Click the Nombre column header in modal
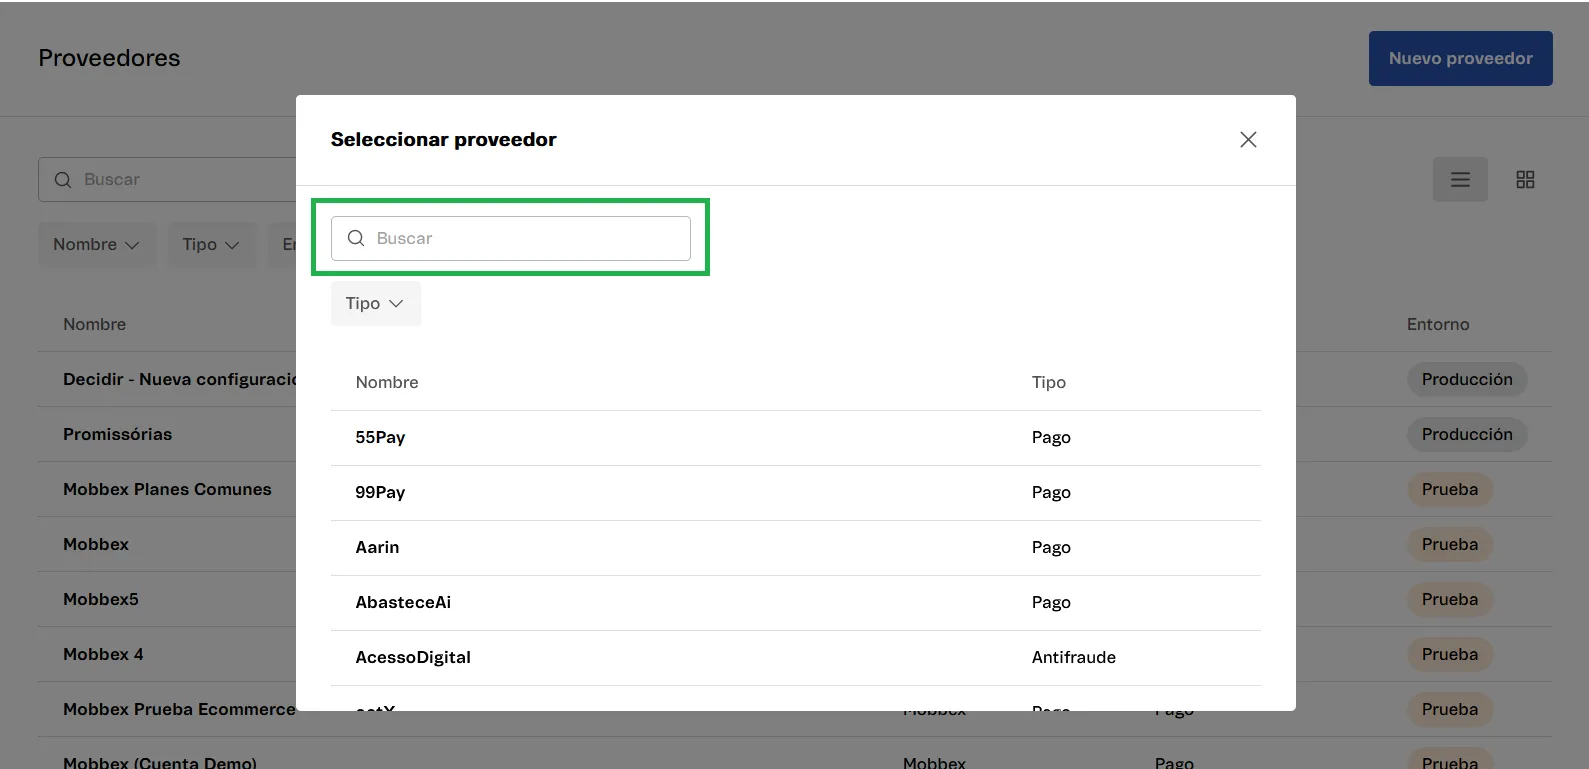The image size is (1589, 769). tap(387, 383)
